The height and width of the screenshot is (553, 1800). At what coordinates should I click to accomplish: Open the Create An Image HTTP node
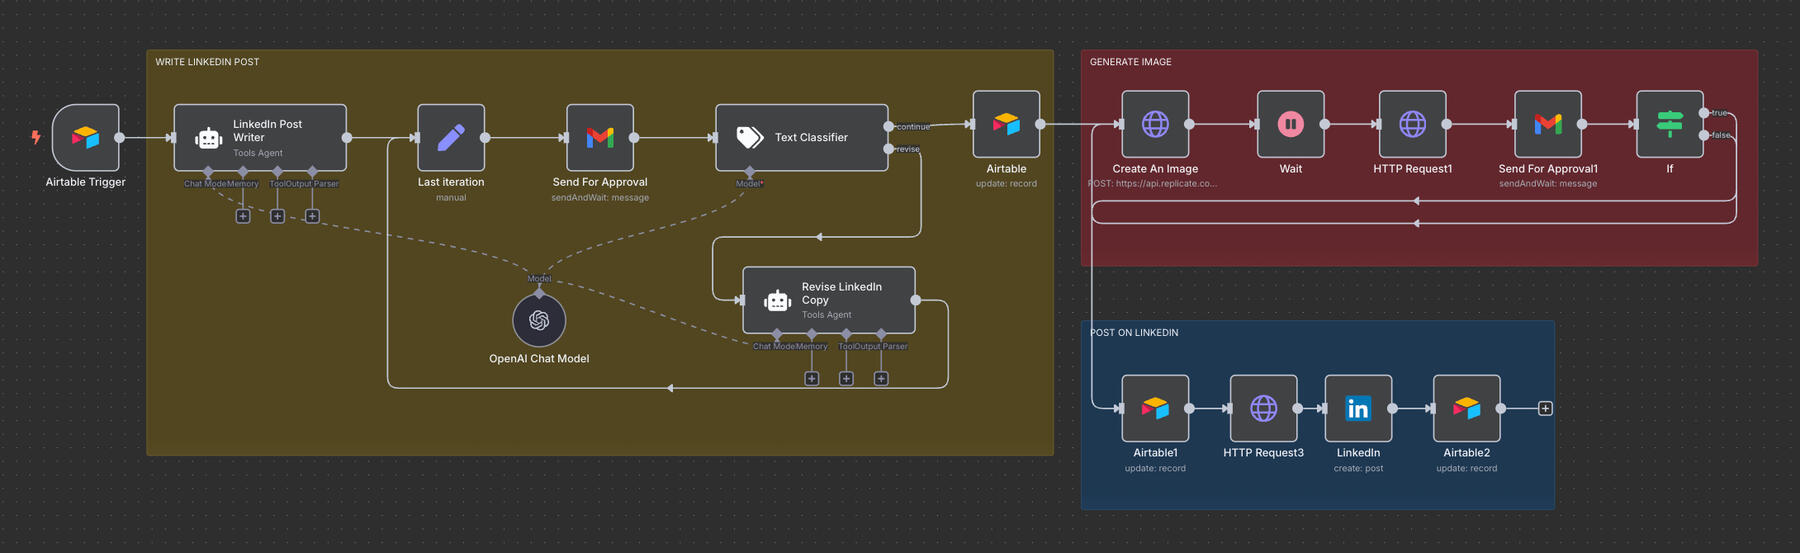click(x=1155, y=124)
